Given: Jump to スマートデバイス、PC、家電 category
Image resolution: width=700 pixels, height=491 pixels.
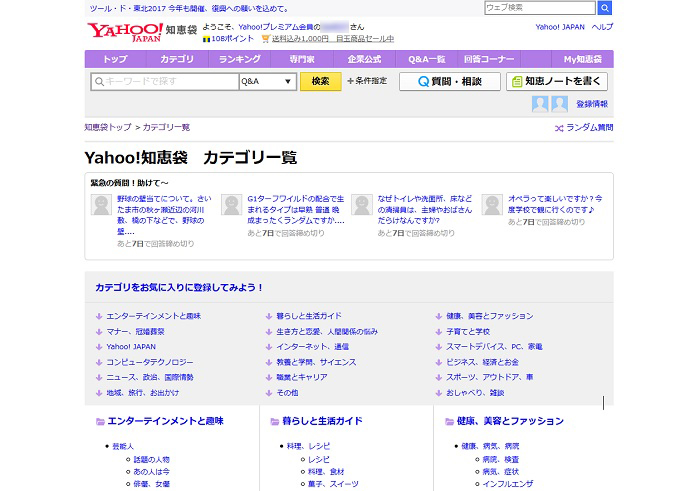Looking at the screenshot, I should point(494,347).
